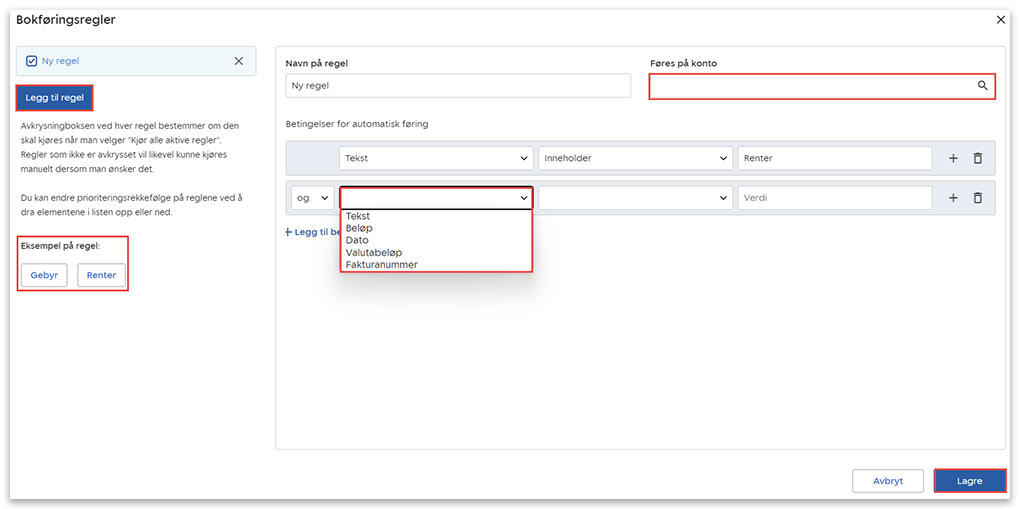Click trash icon on the second condition row
The height and width of the screenshot is (509, 1020).
point(978,198)
